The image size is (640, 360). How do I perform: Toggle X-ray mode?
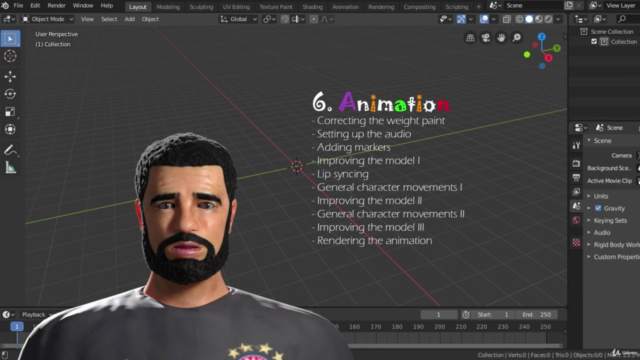[507, 19]
